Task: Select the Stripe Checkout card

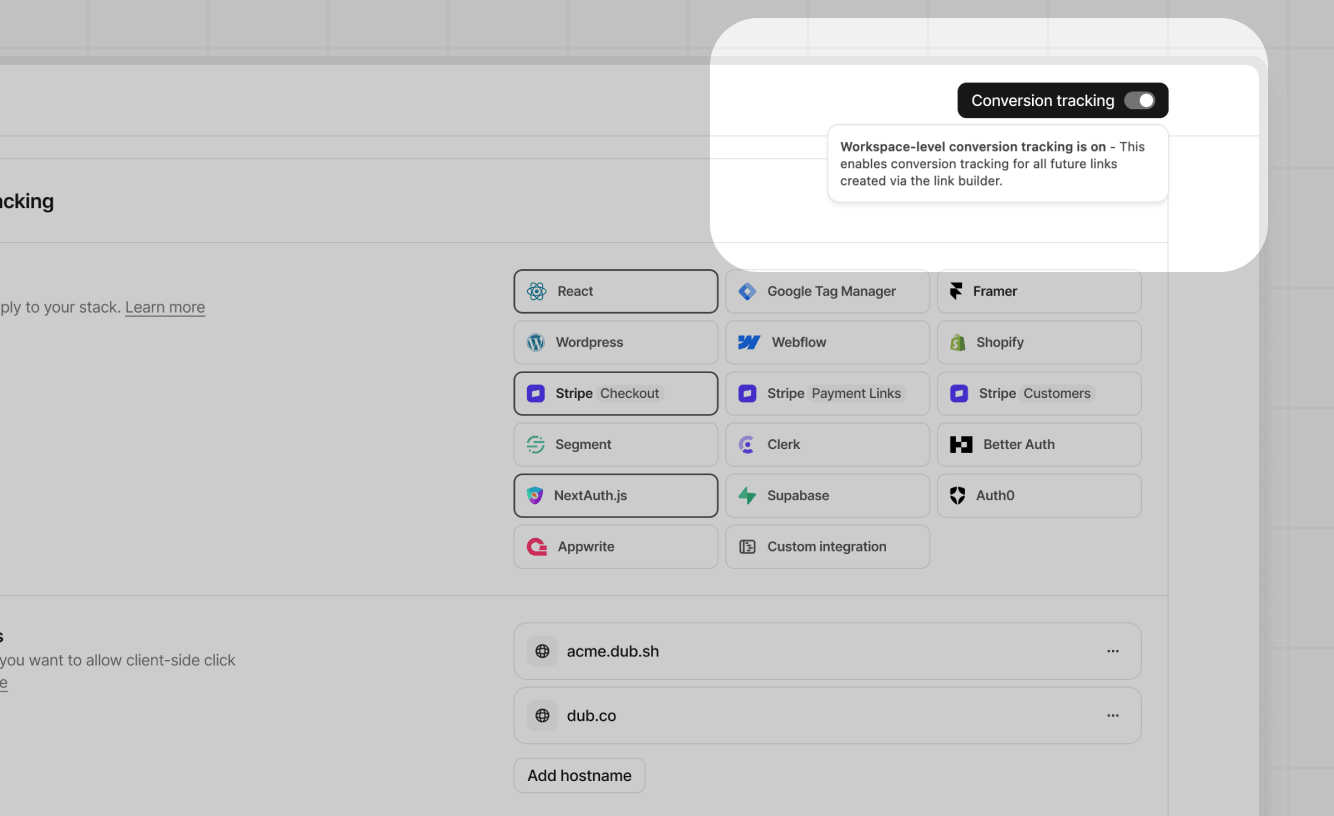Action: pyautogui.click(x=616, y=393)
